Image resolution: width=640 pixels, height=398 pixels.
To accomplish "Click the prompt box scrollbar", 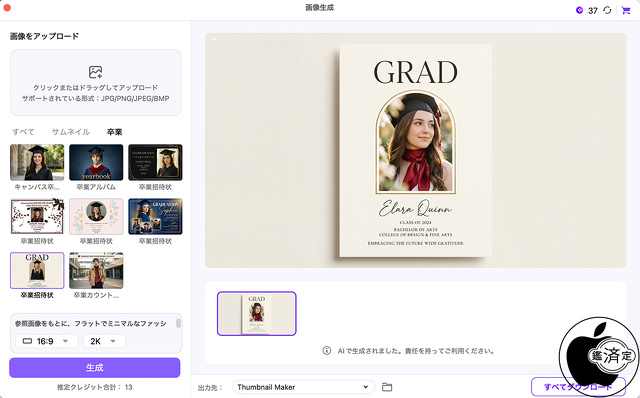I will [x=178, y=323].
